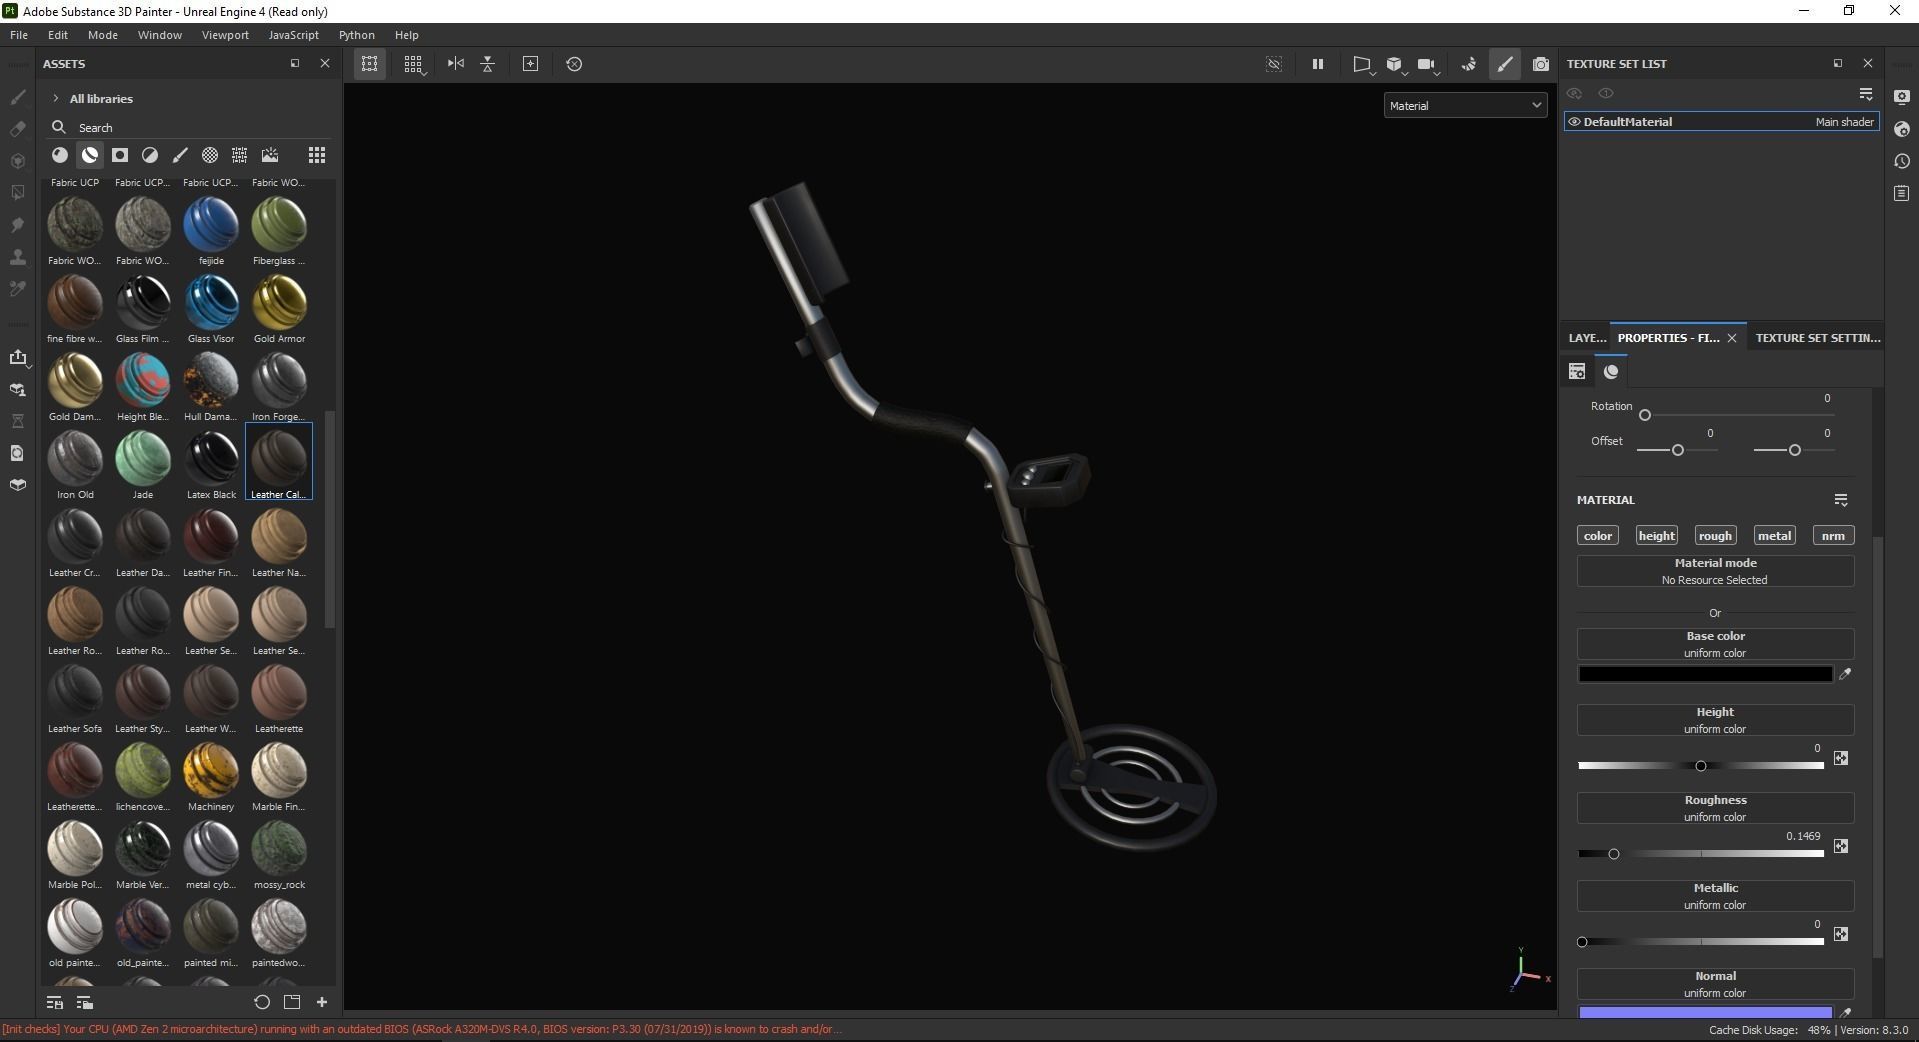Open the Texture Set List options menu
1919x1042 pixels.
click(1866, 94)
